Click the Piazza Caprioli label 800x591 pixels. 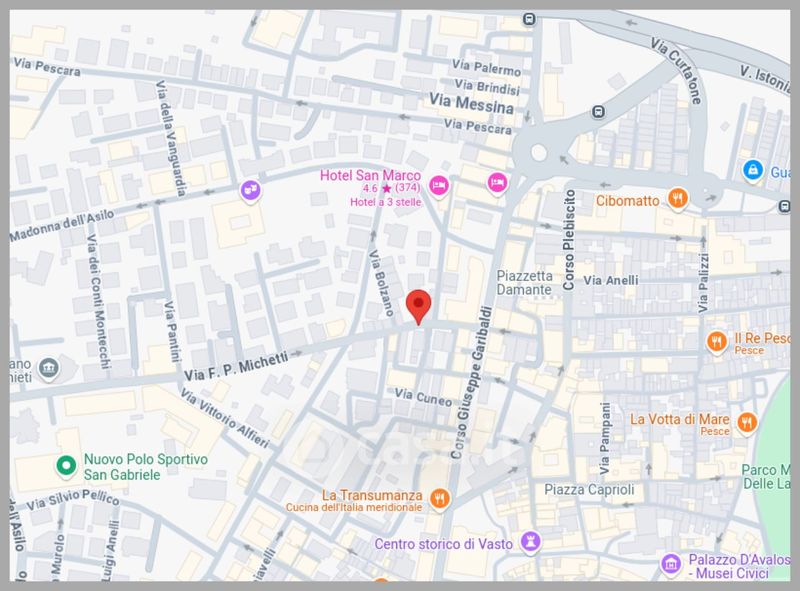point(589,489)
